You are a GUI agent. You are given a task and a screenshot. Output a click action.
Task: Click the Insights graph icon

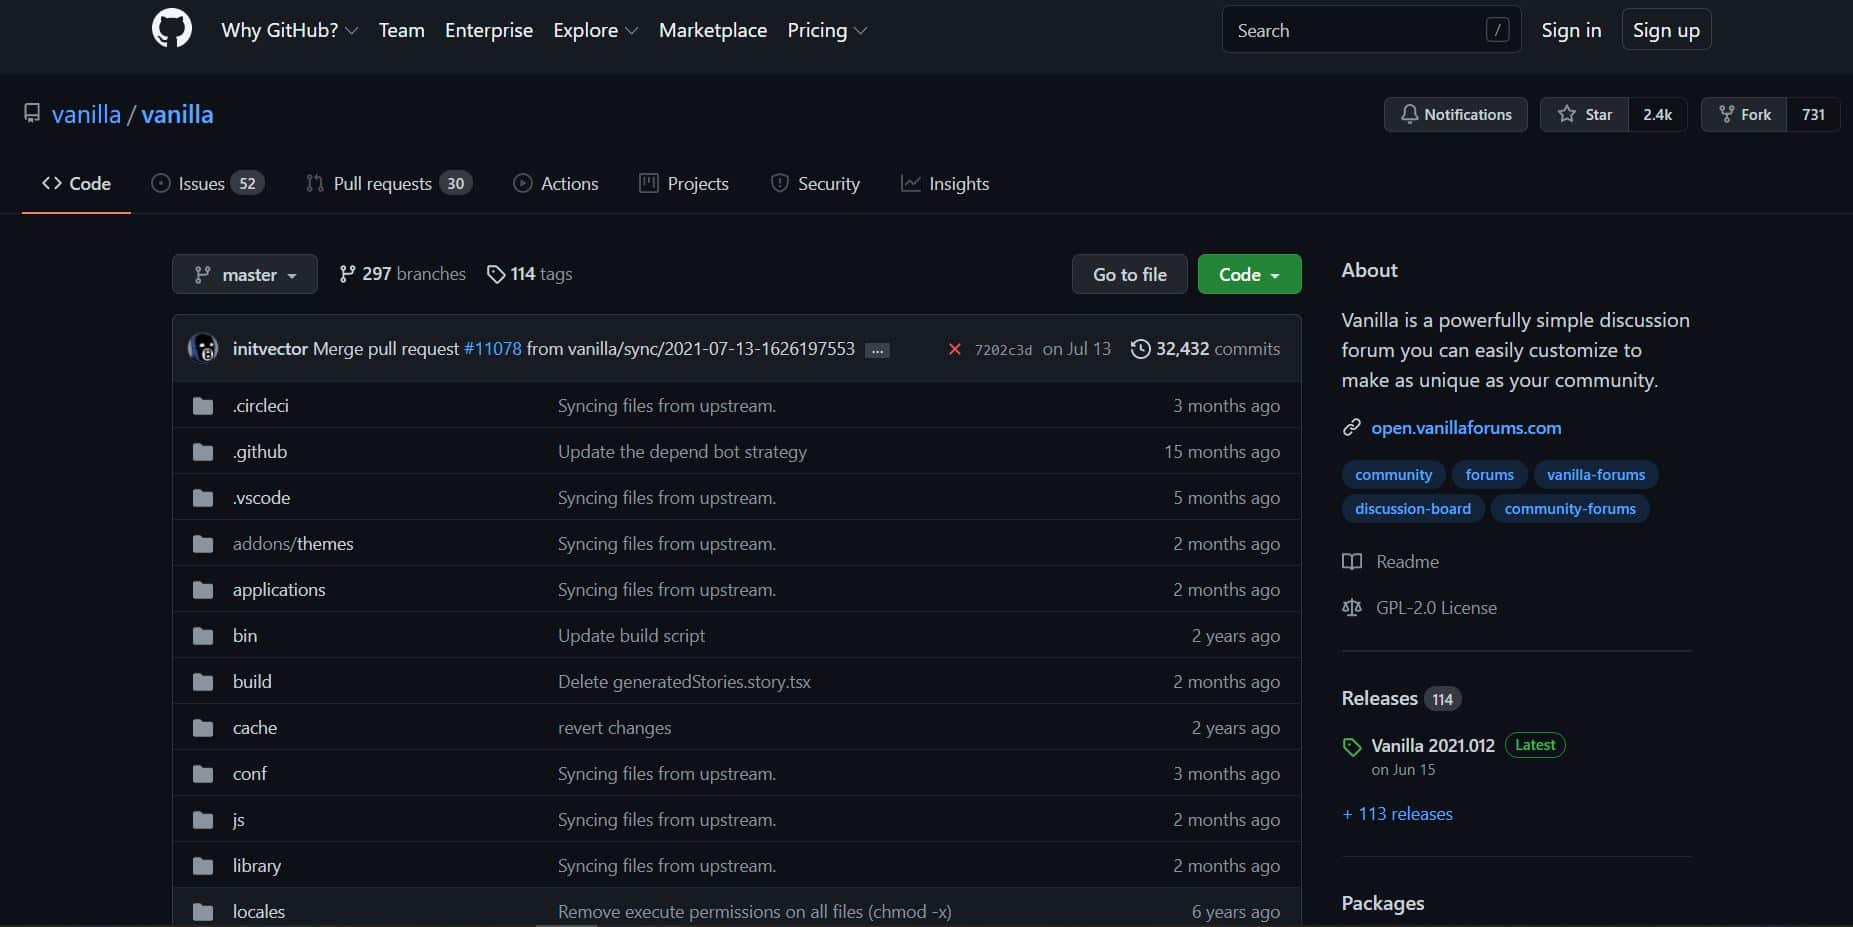point(909,183)
